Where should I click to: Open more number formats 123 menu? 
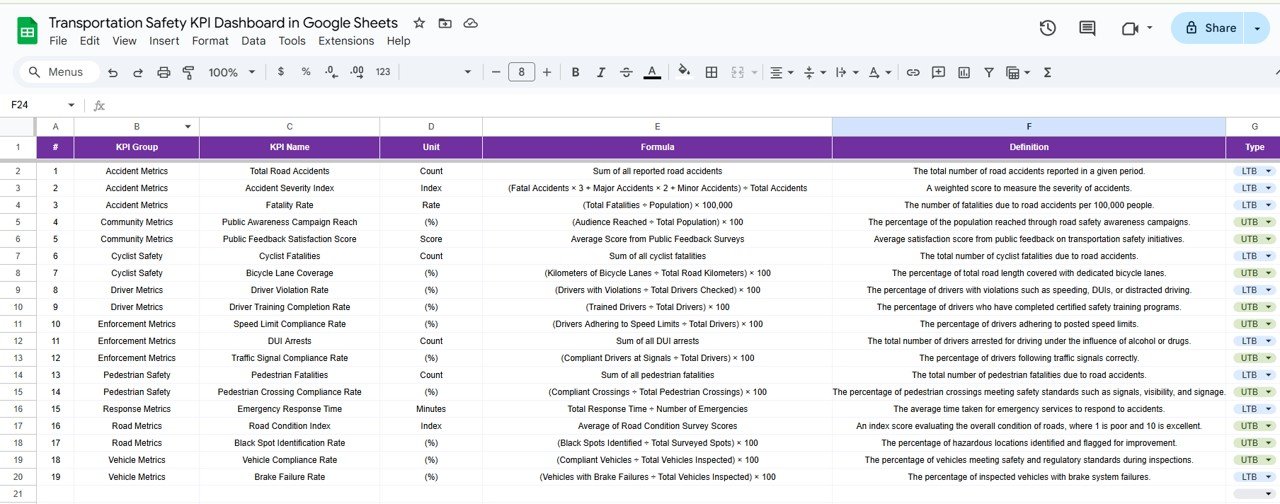point(383,72)
